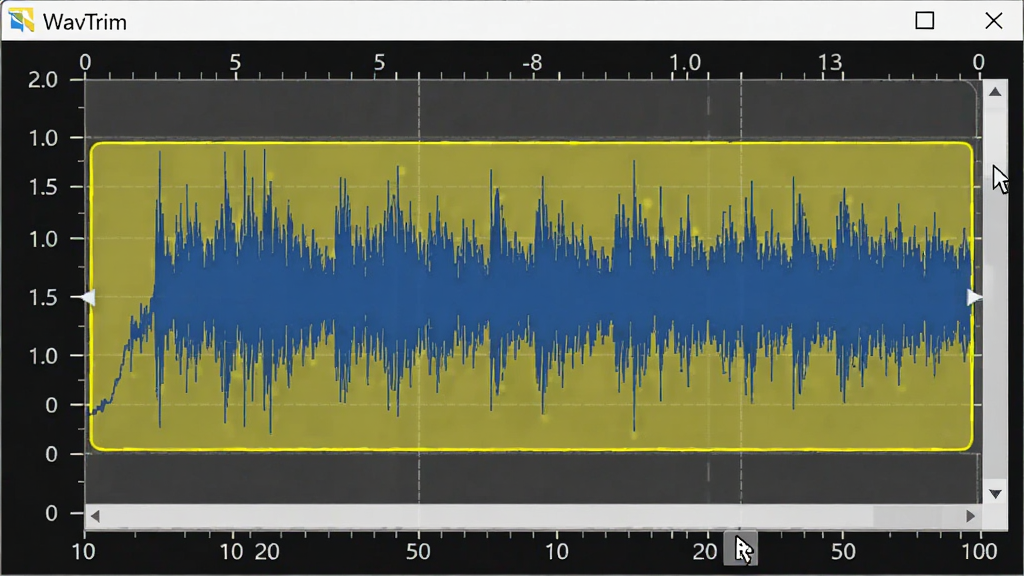Select the right trim handle triangle

[x=974, y=297]
